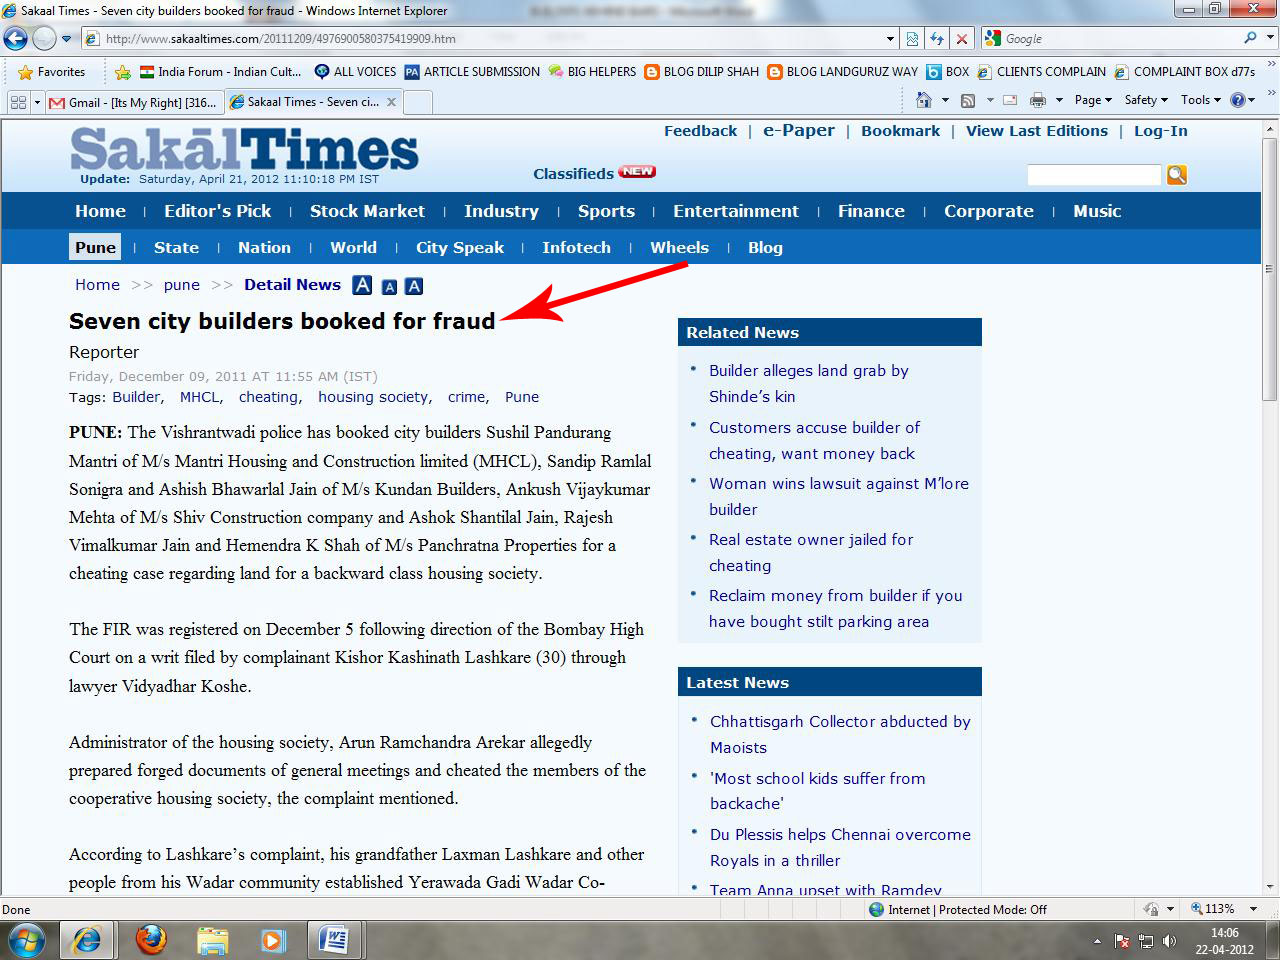Open the Help question mark icon
This screenshot has height=960, width=1280.
click(x=1238, y=100)
